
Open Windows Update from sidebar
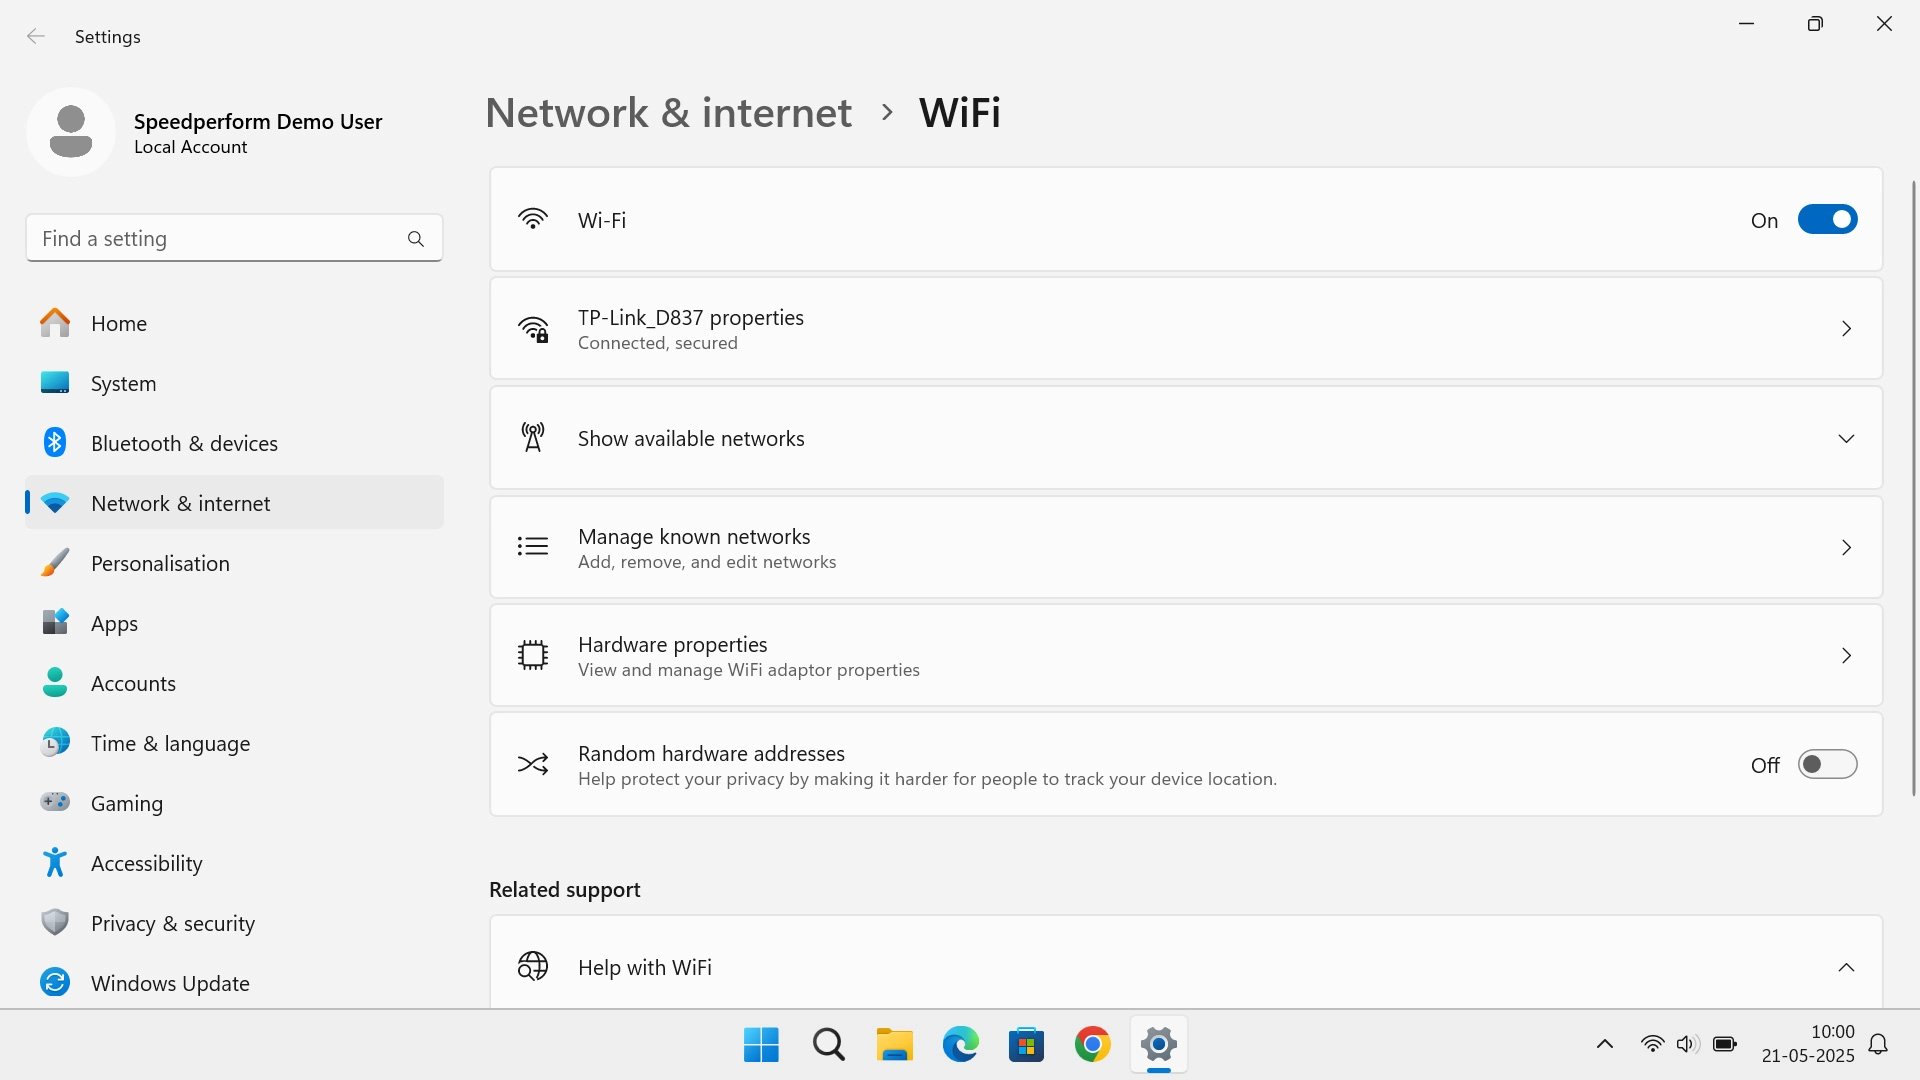(x=170, y=982)
